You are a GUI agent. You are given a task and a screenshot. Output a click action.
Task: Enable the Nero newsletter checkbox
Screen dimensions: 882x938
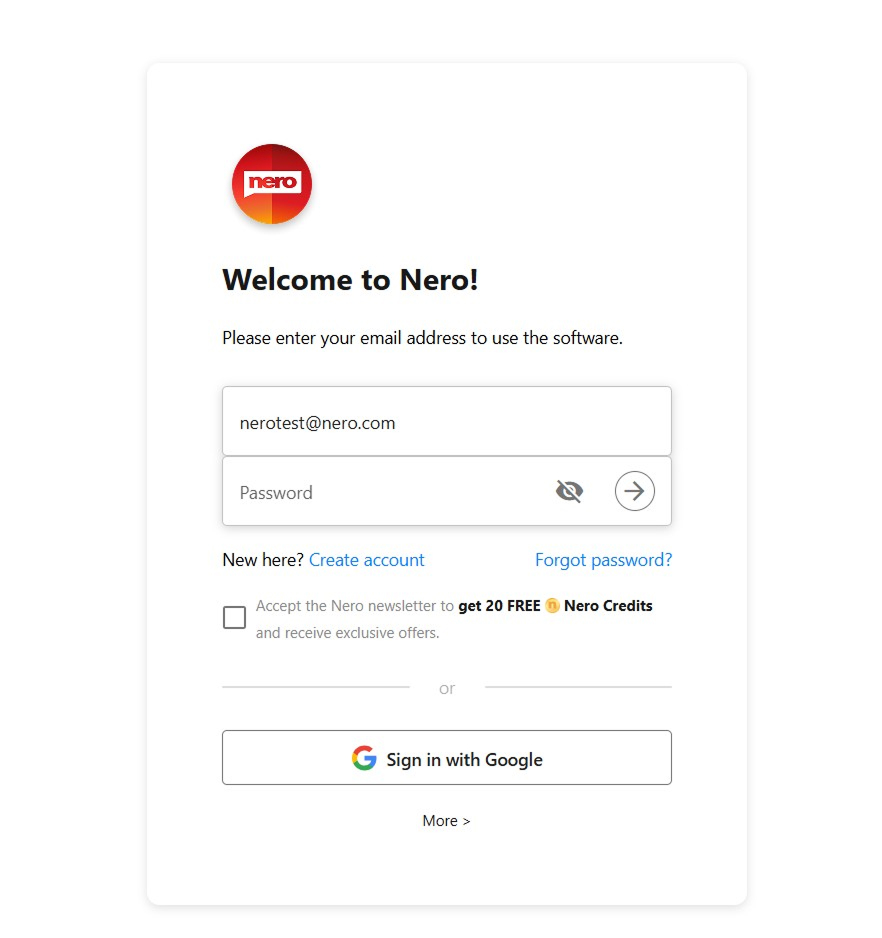click(x=234, y=617)
